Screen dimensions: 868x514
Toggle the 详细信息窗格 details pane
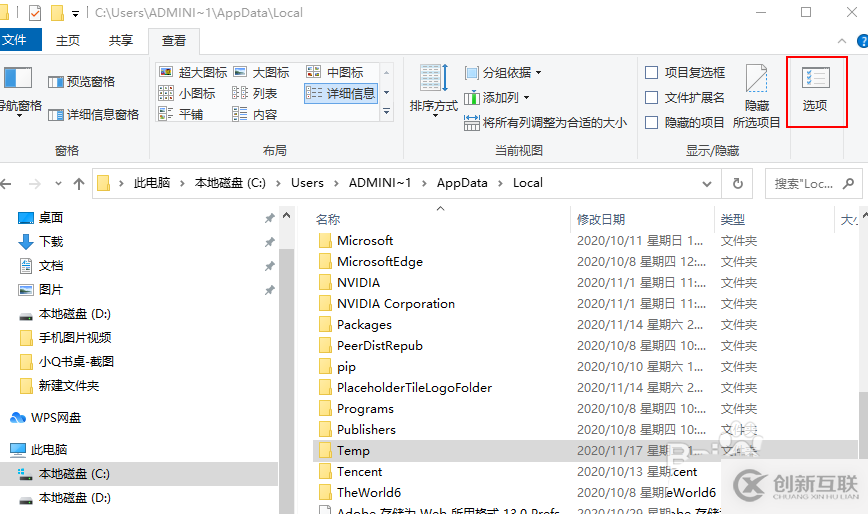[x=93, y=115]
